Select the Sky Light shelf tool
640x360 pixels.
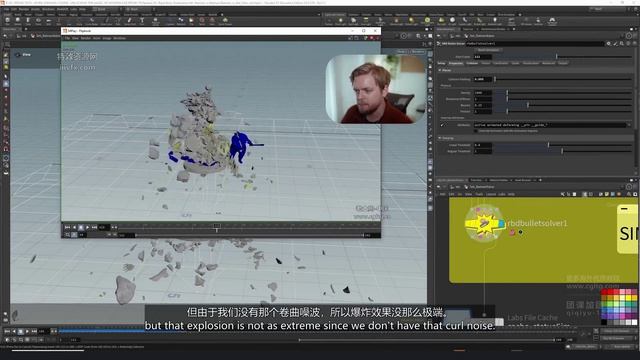point(441,20)
